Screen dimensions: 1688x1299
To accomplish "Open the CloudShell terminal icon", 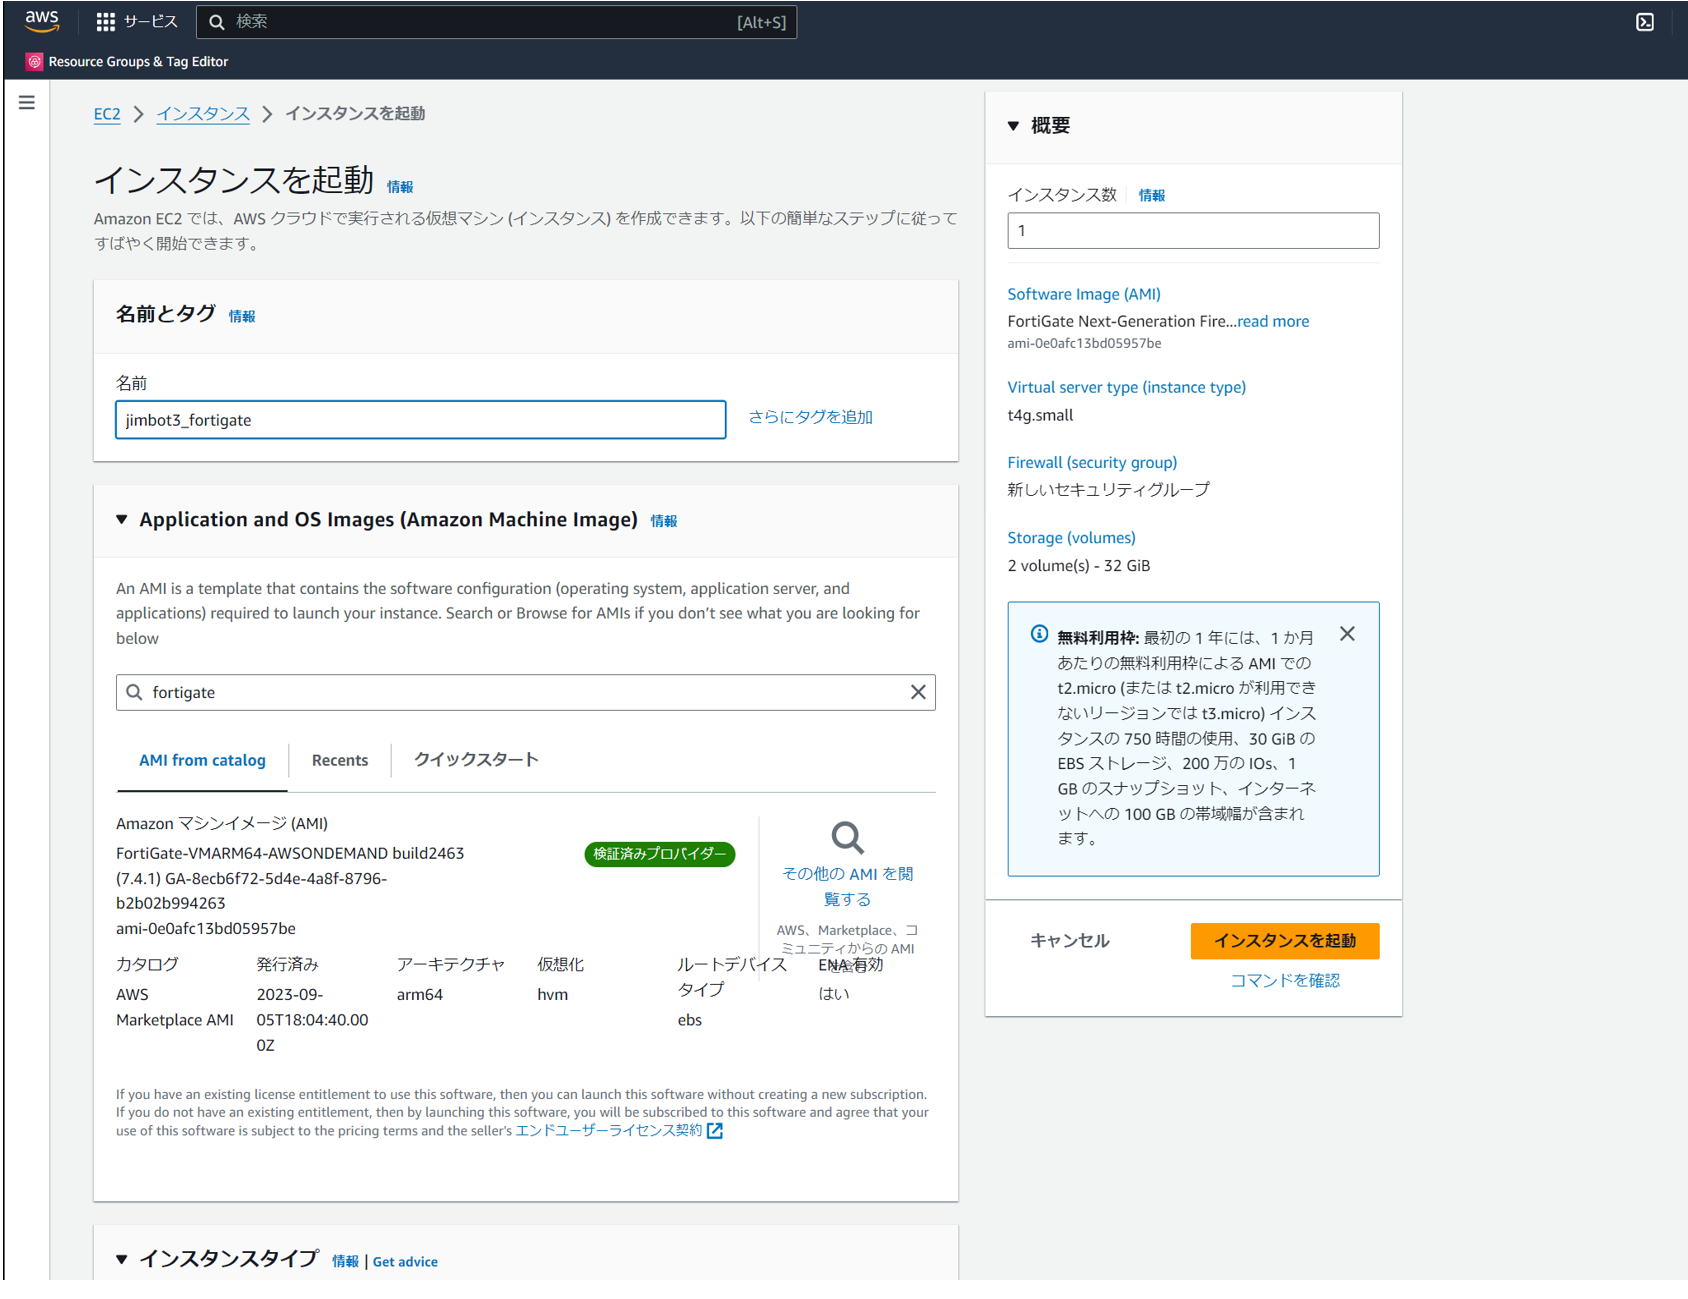I will pos(1645,22).
